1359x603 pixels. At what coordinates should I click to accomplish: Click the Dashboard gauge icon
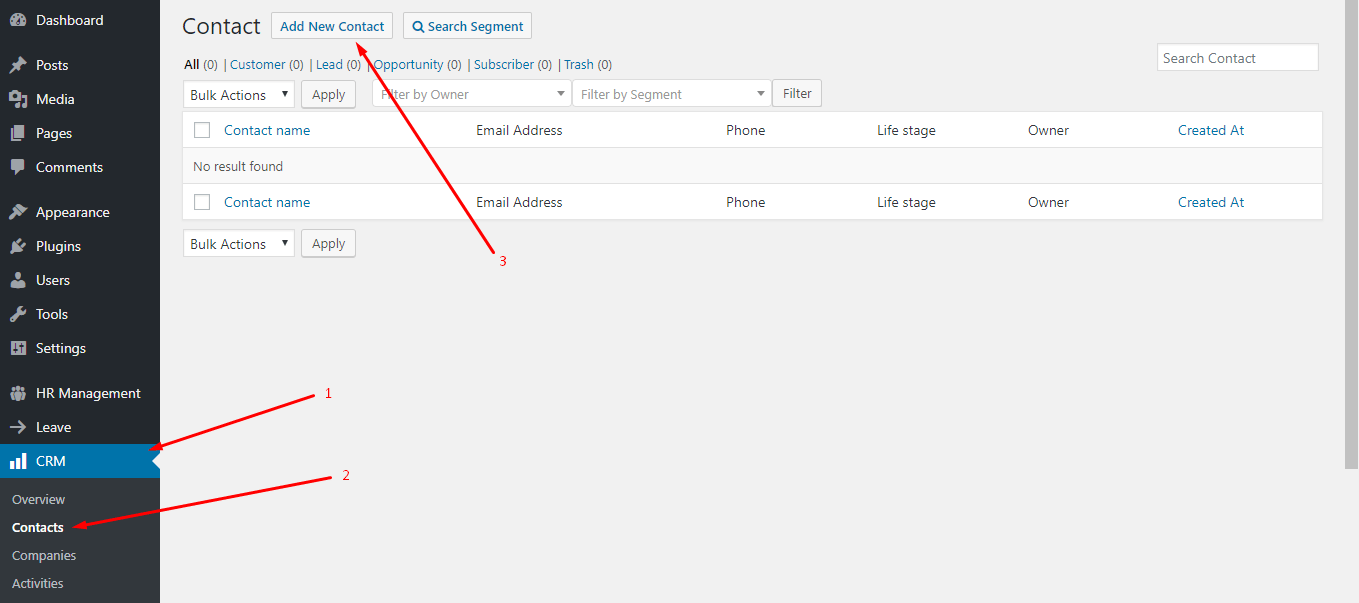18,20
